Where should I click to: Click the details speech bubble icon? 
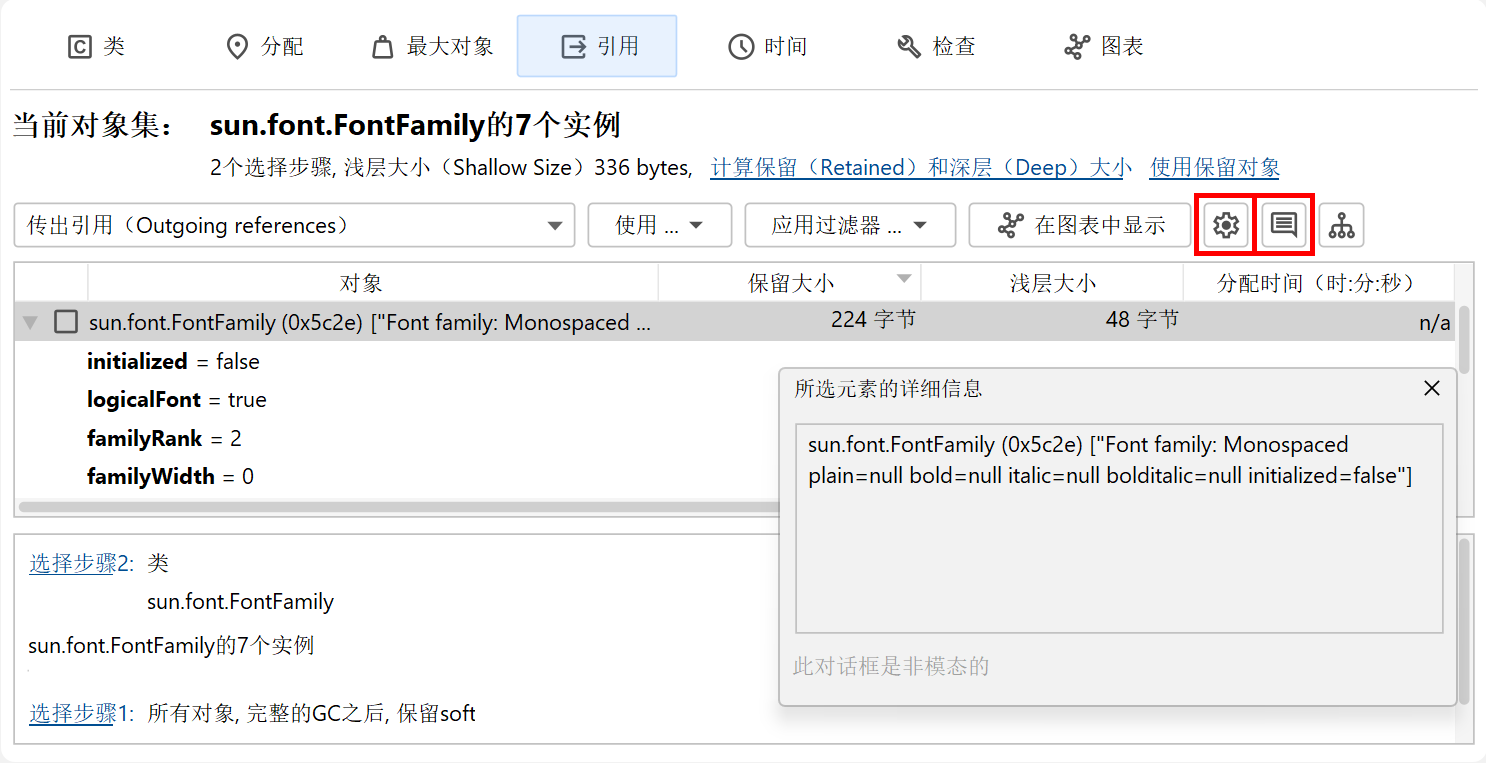pyautogui.click(x=1283, y=226)
